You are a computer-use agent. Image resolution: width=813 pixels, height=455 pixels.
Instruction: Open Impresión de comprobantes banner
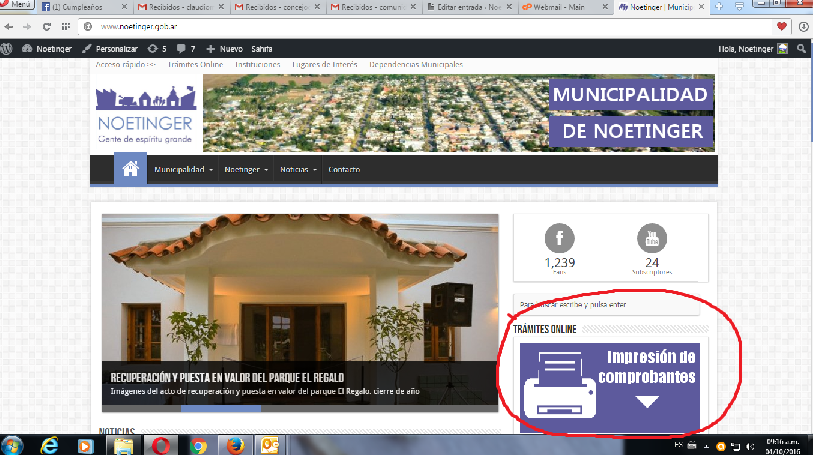(x=610, y=387)
